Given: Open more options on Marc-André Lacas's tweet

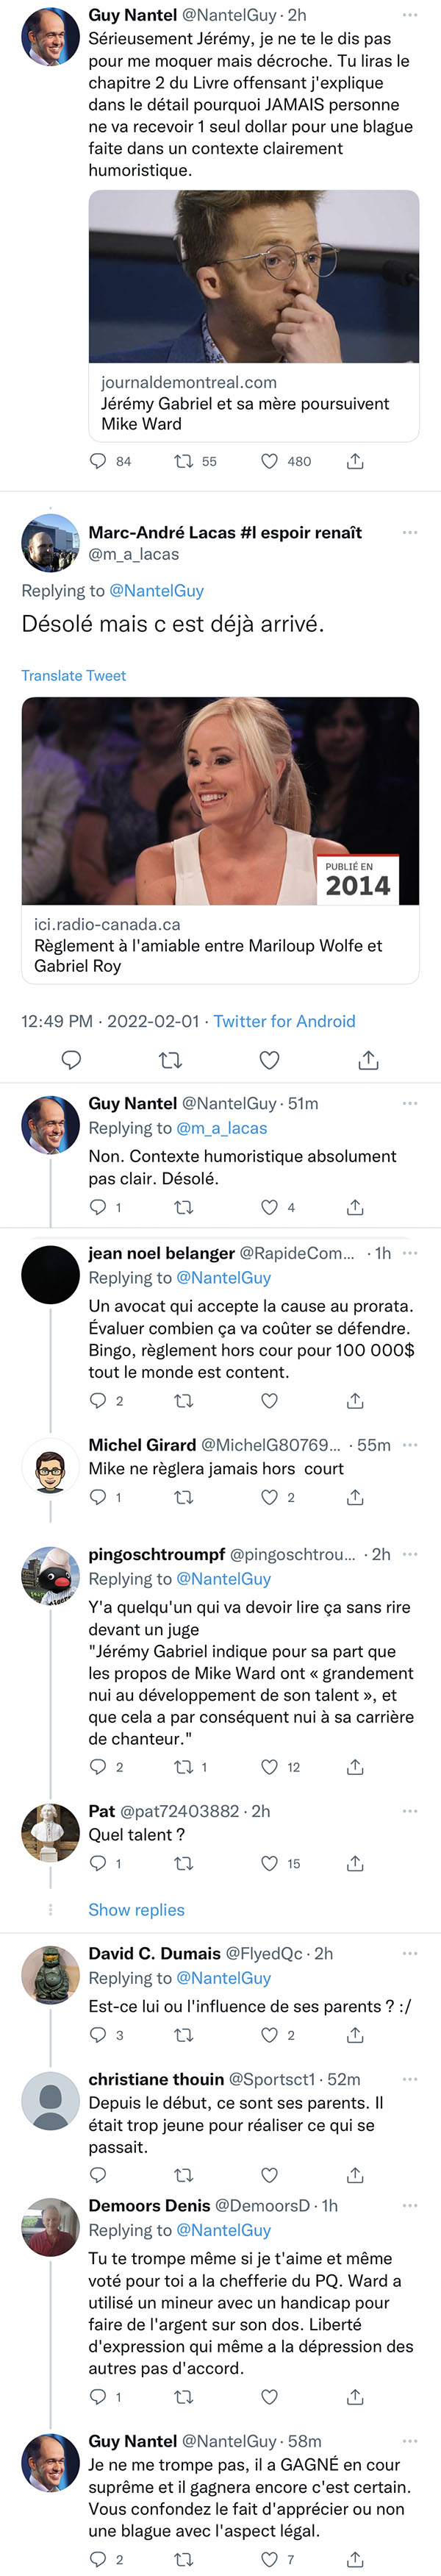Looking at the screenshot, I should [x=410, y=532].
